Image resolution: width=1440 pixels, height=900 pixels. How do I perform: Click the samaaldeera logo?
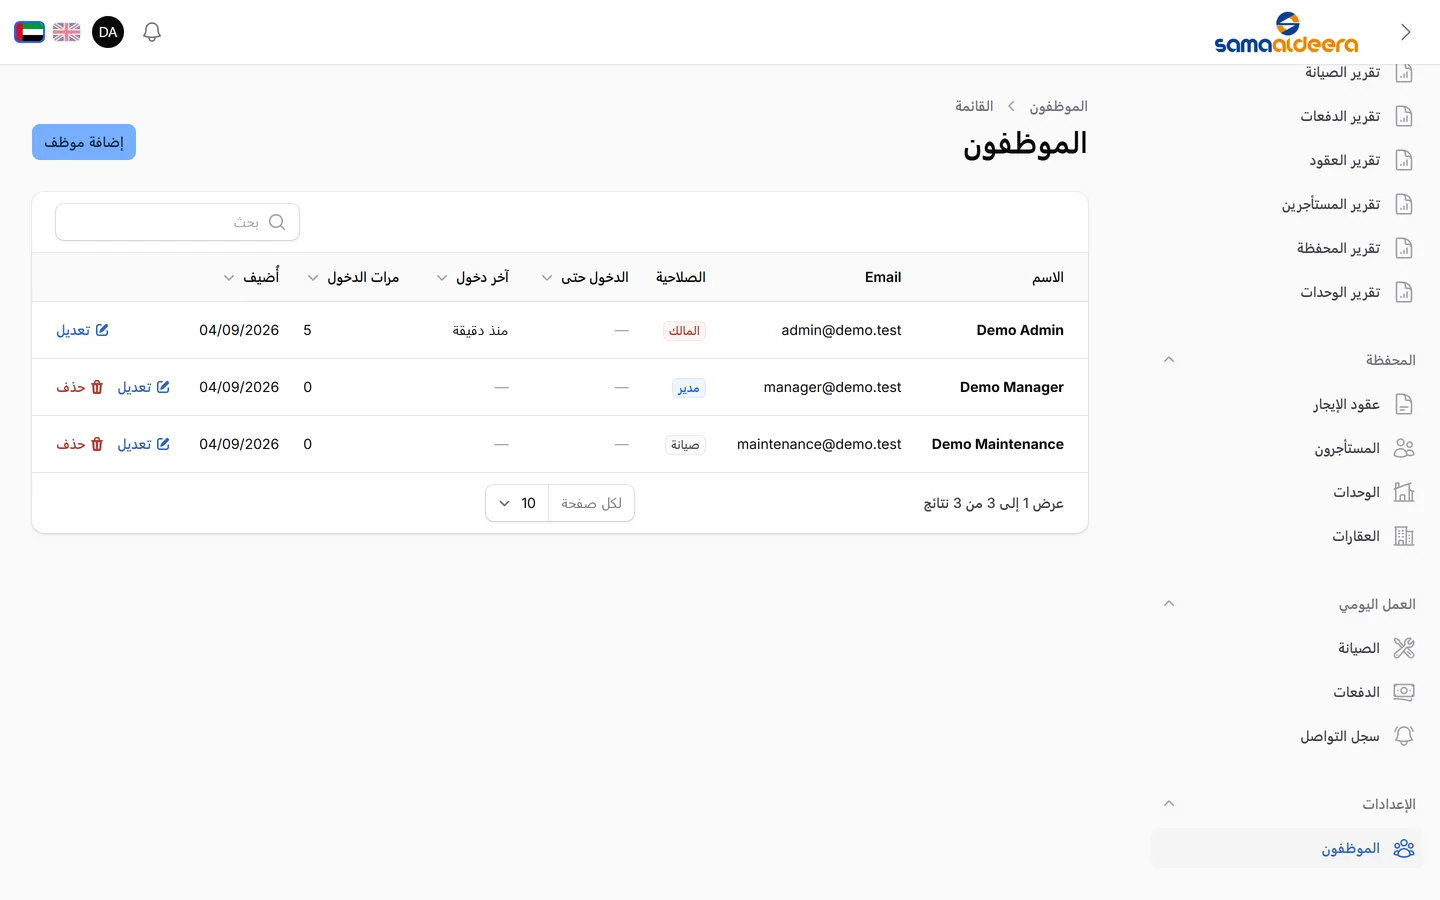tap(1286, 33)
